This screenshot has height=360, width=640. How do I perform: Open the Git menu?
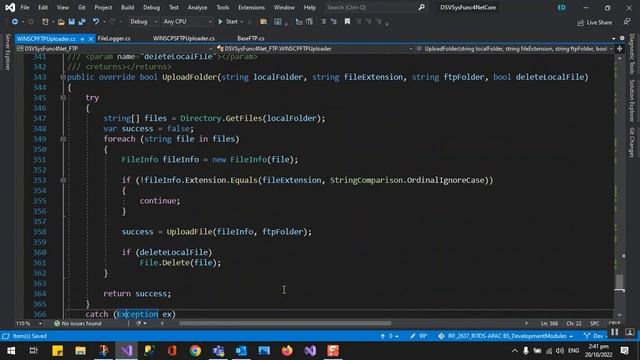(82, 7)
